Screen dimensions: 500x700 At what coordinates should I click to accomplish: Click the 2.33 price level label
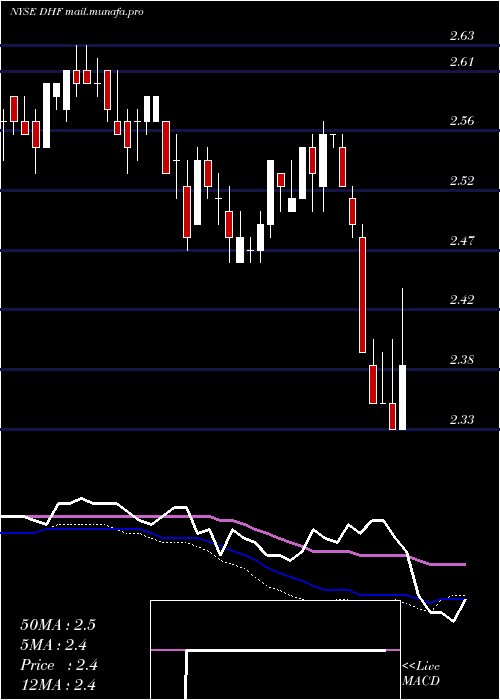(x=462, y=420)
